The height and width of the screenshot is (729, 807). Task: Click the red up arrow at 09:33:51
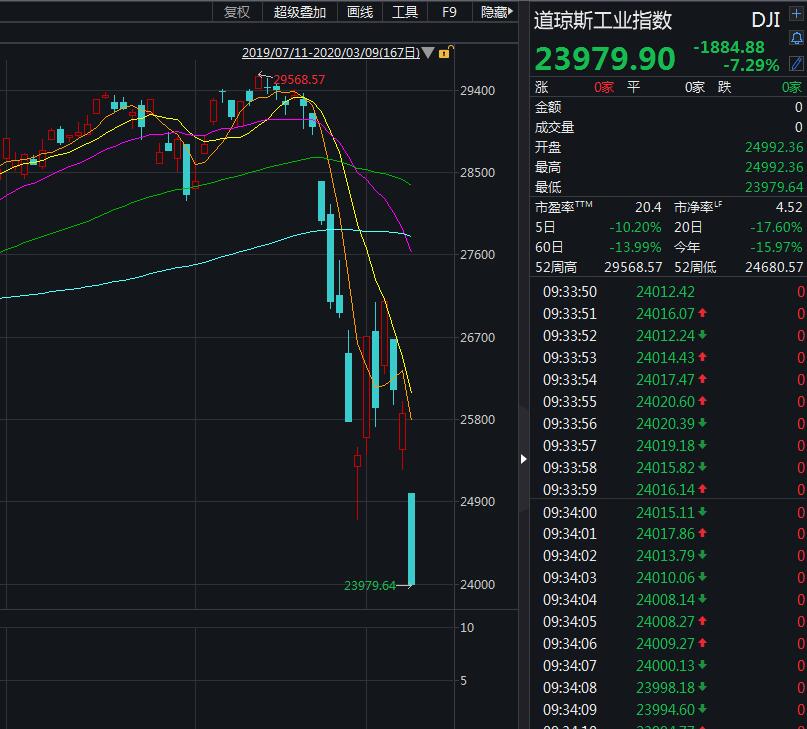pos(703,314)
